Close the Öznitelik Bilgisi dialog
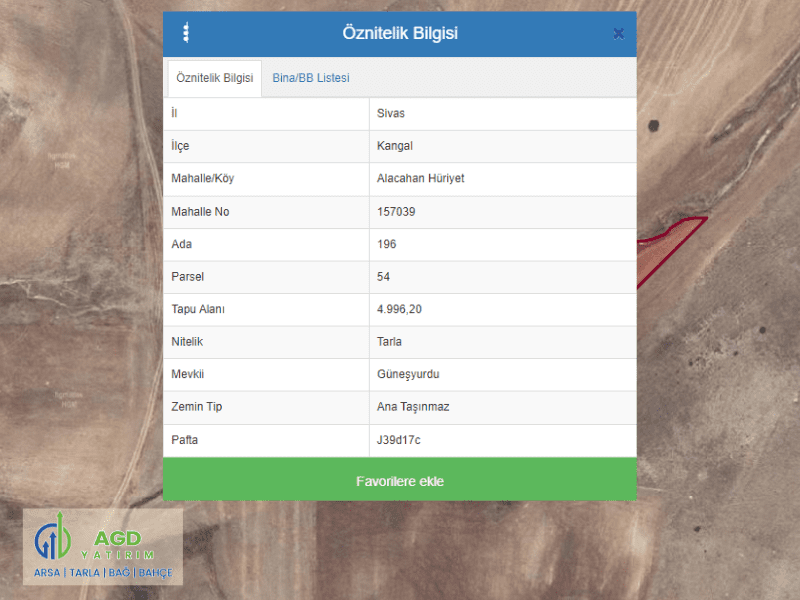The width and height of the screenshot is (800, 600). point(618,34)
